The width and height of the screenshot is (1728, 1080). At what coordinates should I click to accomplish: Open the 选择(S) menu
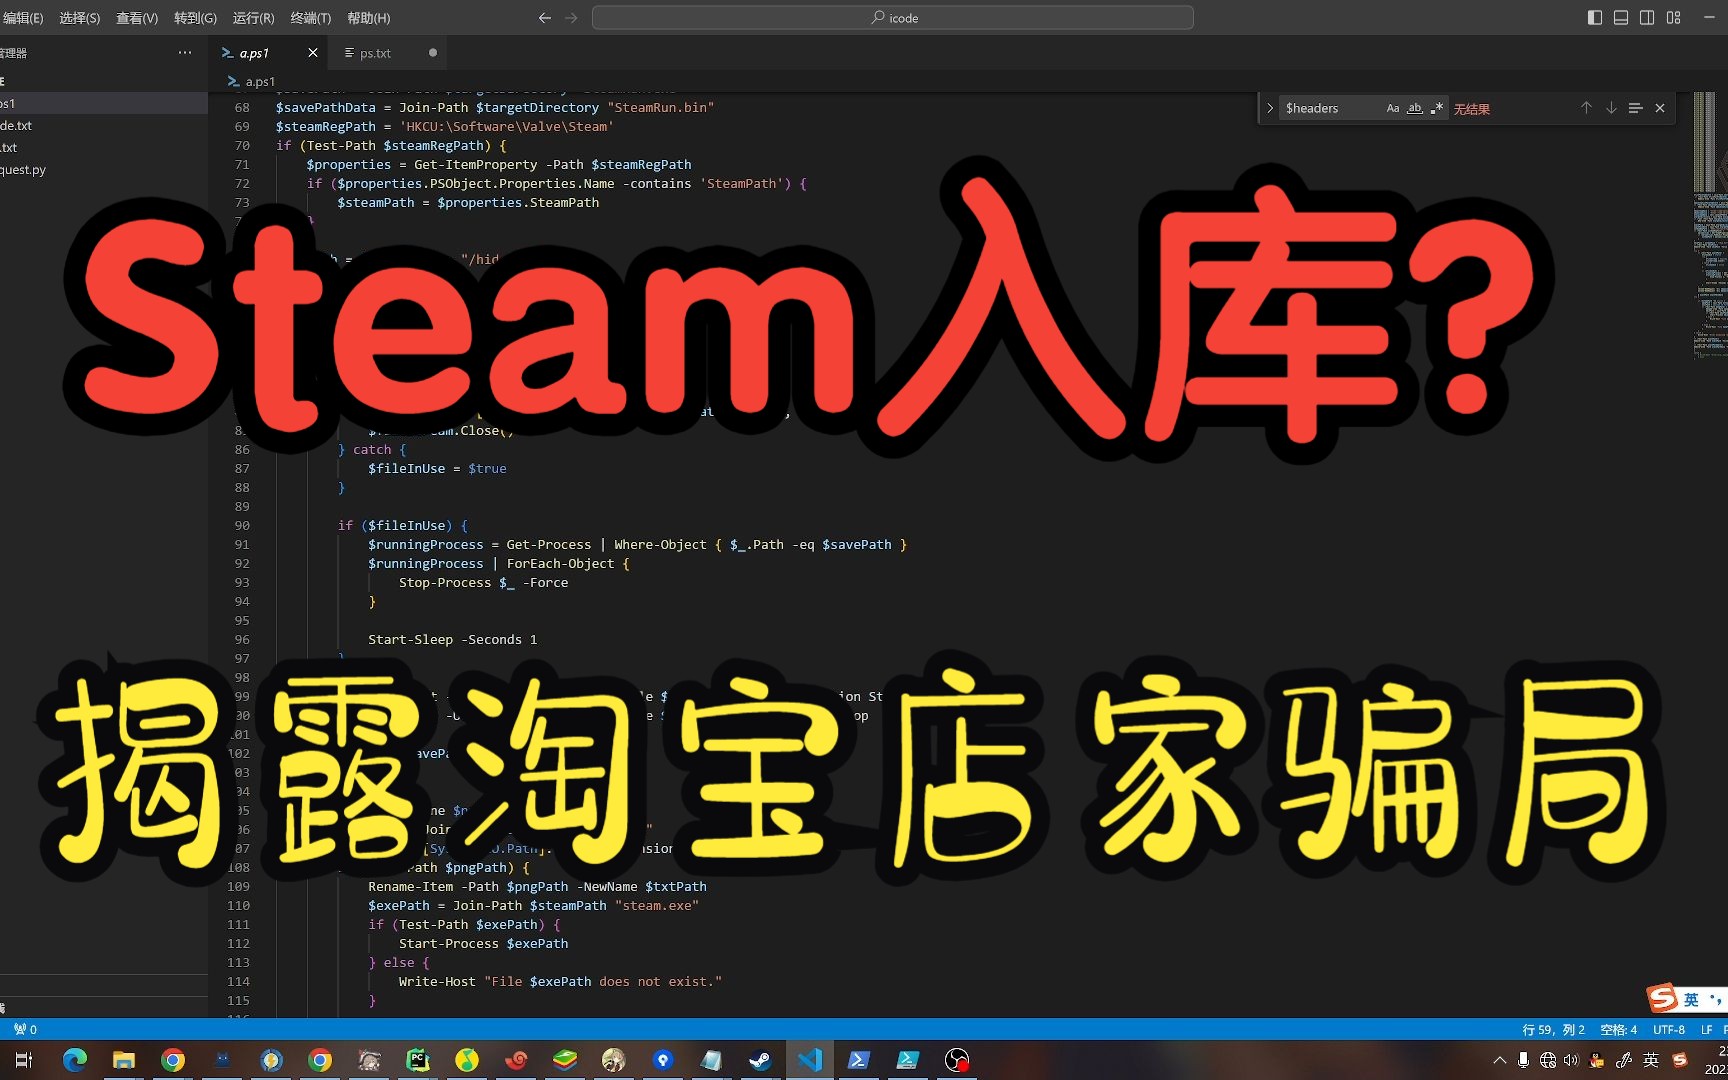[79, 18]
